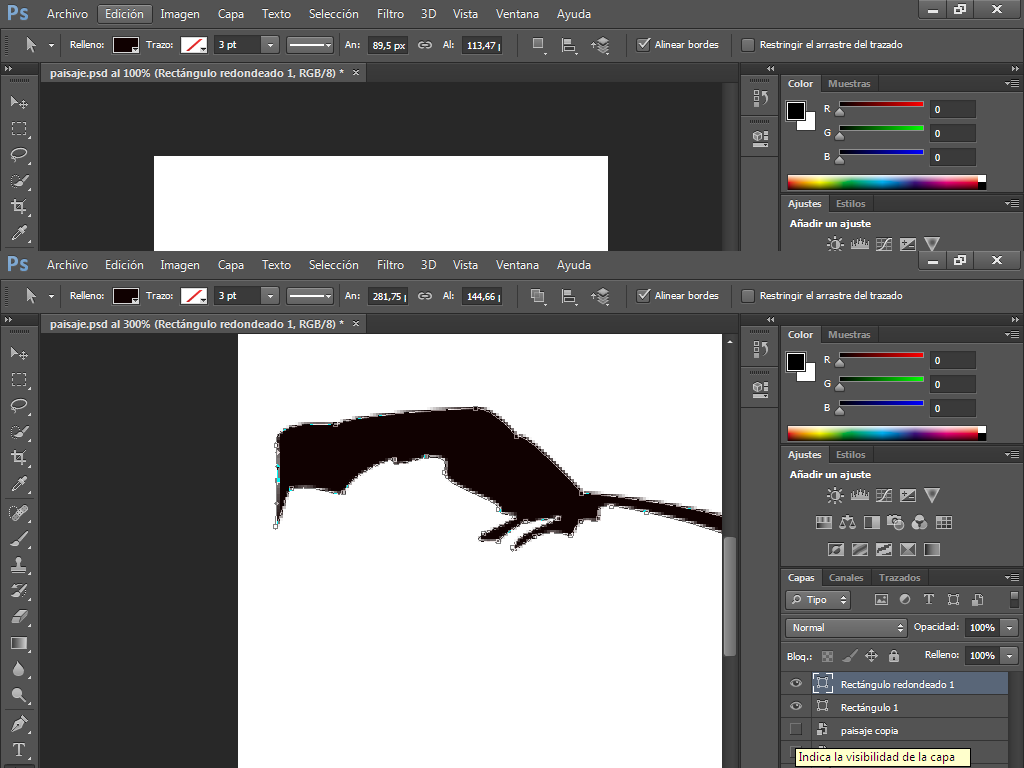Open Edición menu in the 100% window
This screenshot has height=768, width=1024.
pos(124,14)
